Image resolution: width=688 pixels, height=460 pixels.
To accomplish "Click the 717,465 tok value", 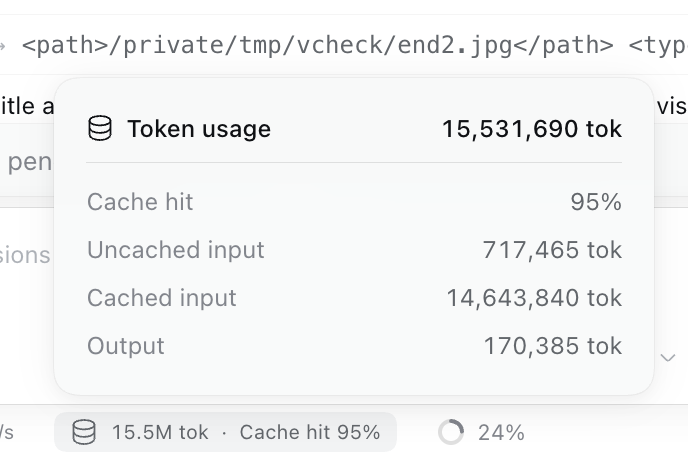I will coord(552,250).
